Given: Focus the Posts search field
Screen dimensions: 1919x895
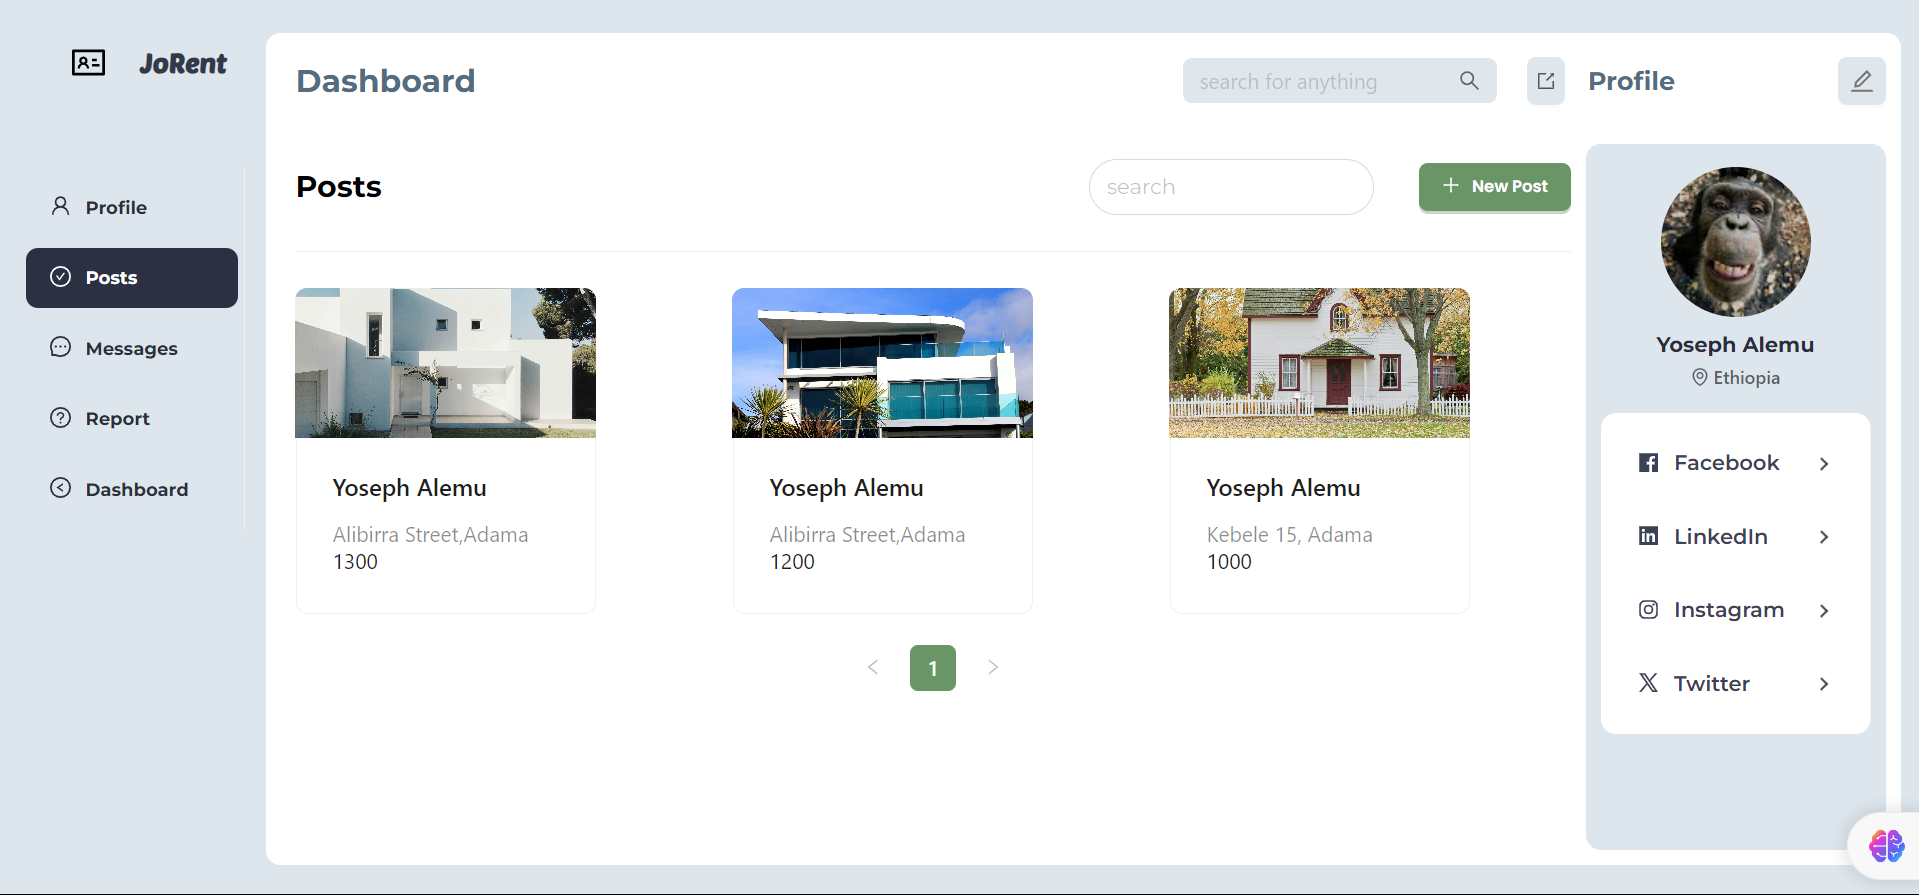Looking at the screenshot, I should tap(1231, 187).
